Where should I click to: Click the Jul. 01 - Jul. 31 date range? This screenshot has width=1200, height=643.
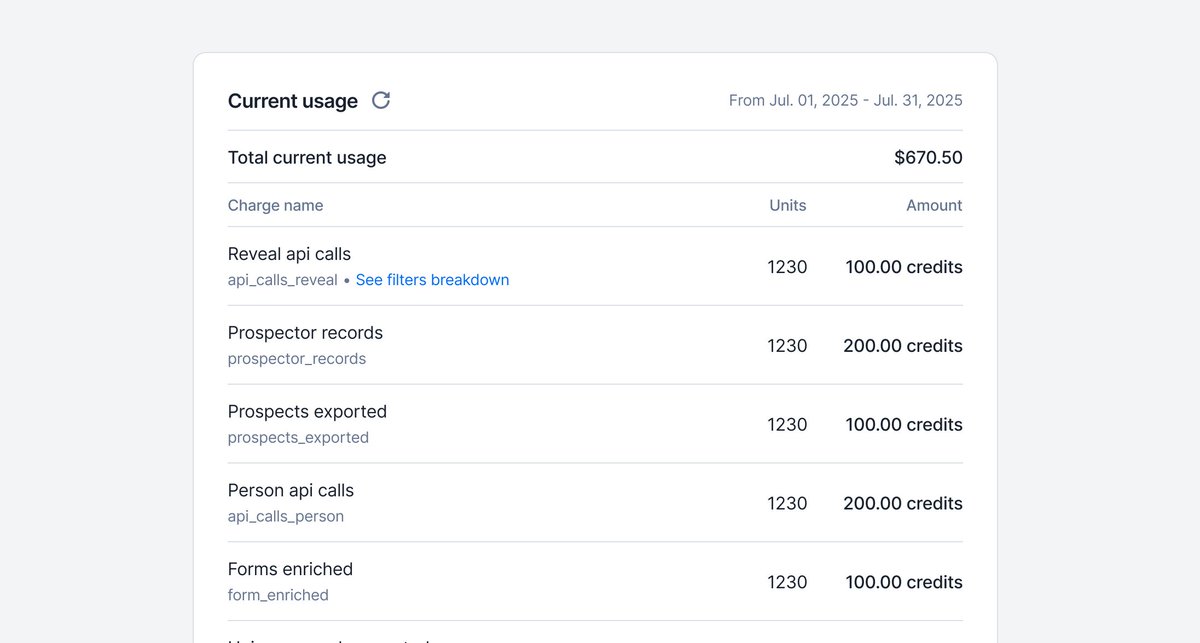tap(846, 100)
